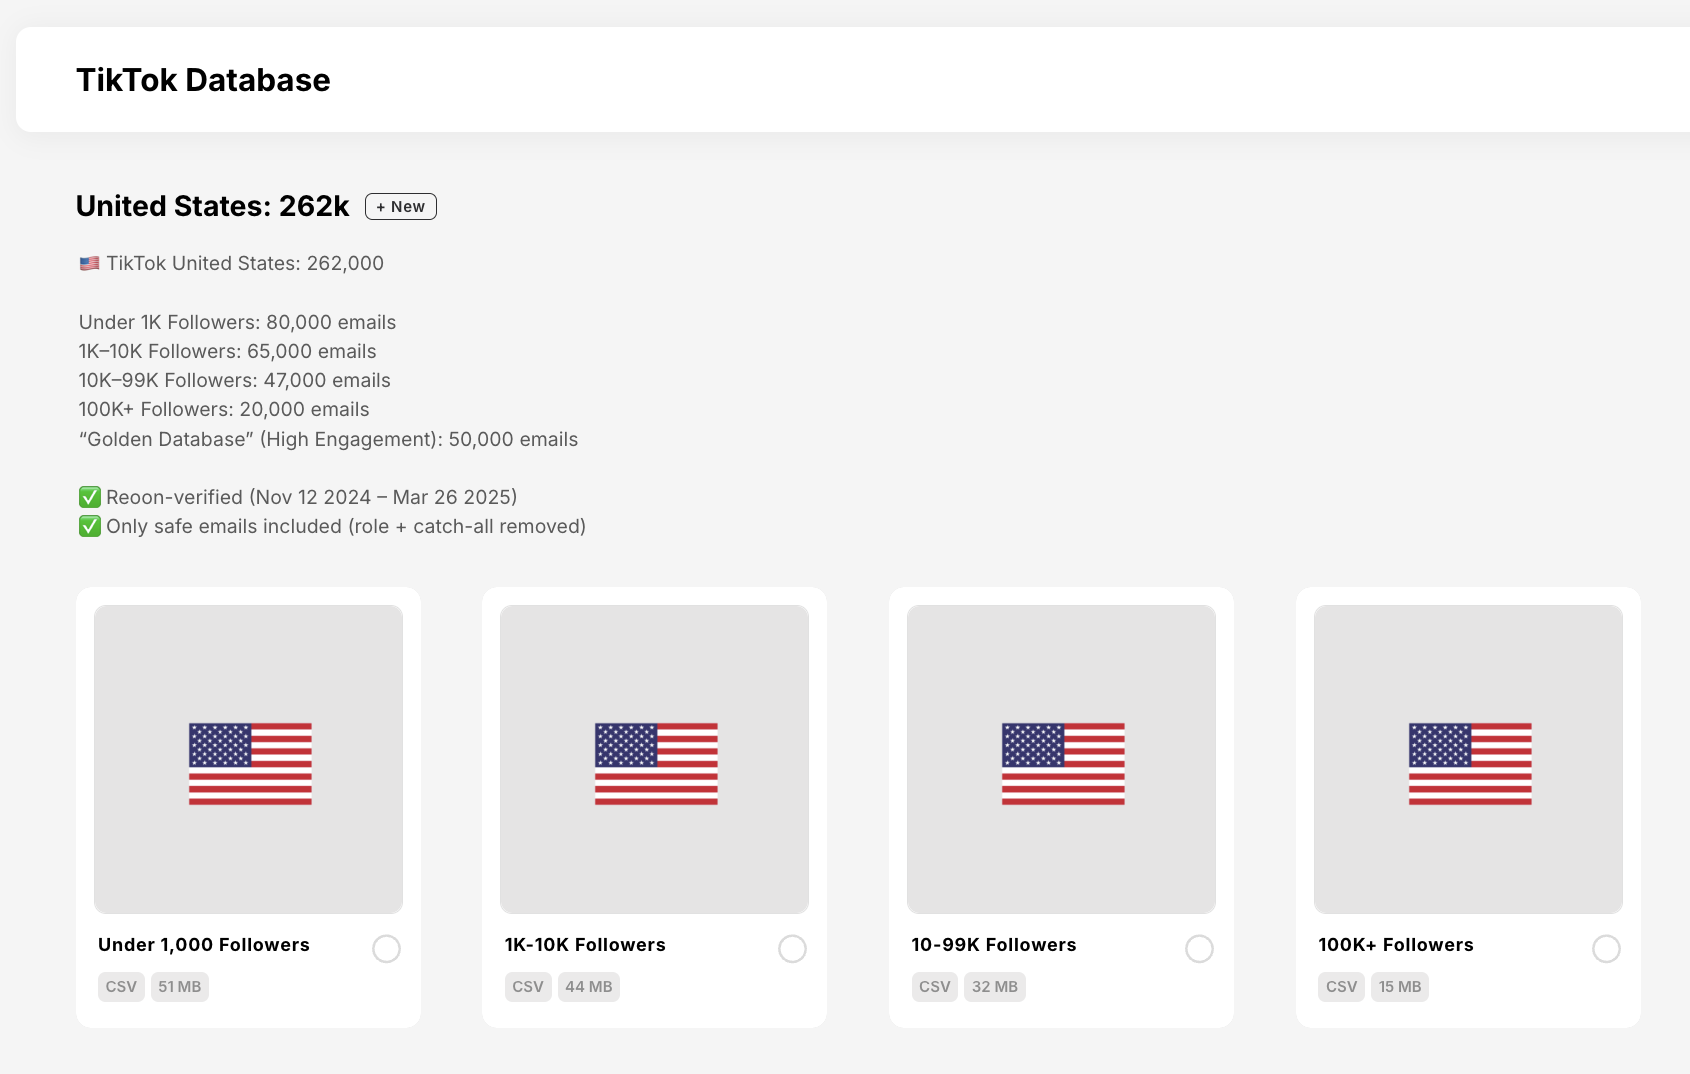Click the green Reoon-verified checkmark
Image resolution: width=1690 pixels, height=1074 pixels.
[x=90, y=497]
